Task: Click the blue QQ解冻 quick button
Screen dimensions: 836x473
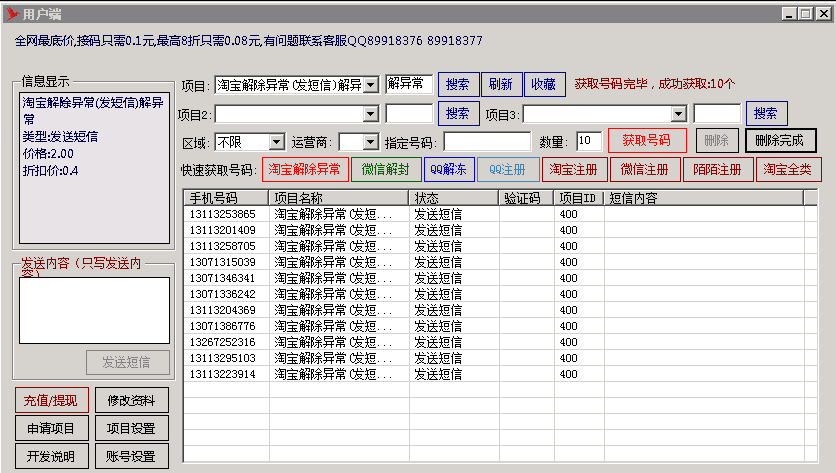Action: point(449,170)
